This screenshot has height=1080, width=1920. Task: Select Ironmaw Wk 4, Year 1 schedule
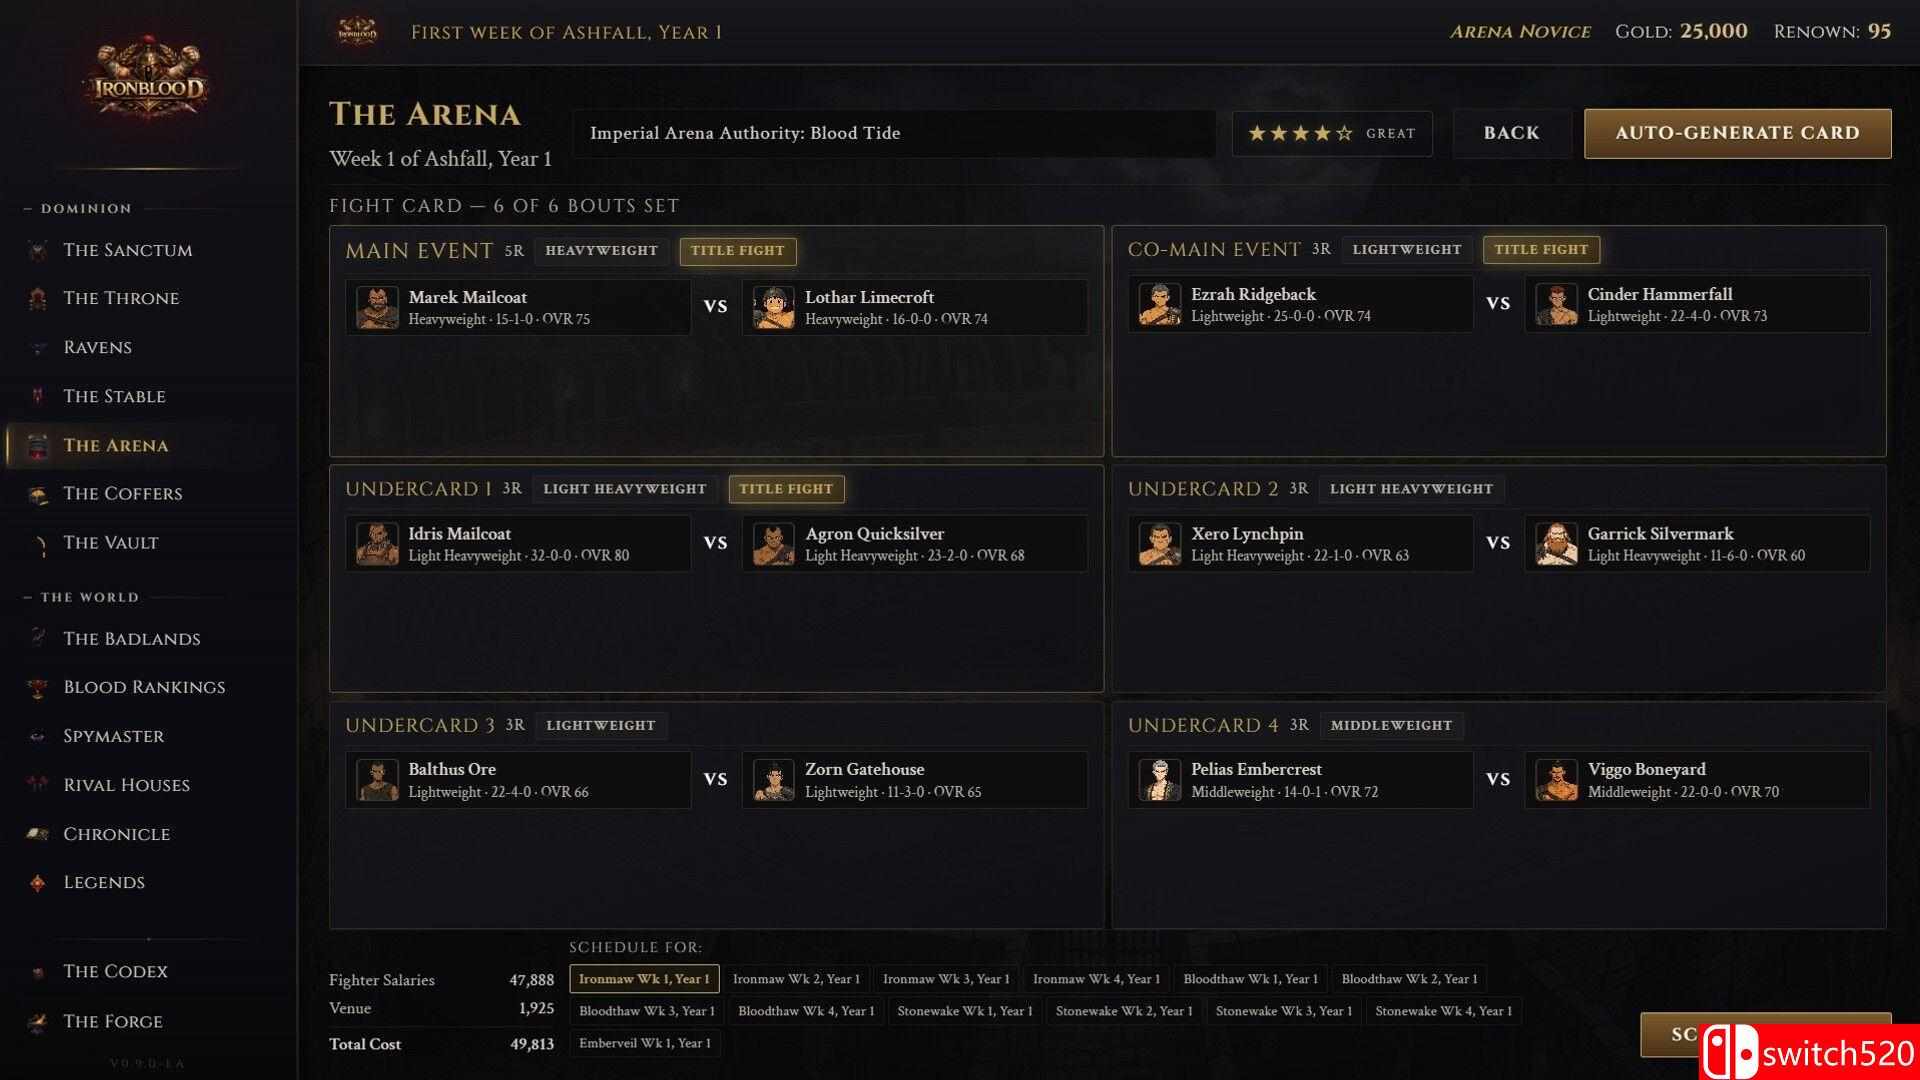pyautogui.click(x=1097, y=979)
